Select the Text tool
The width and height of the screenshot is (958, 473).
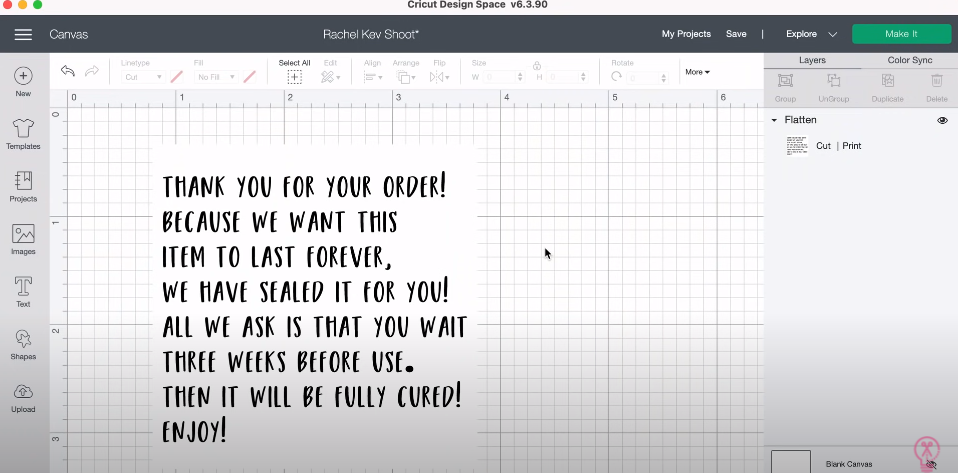[x=23, y=286]
